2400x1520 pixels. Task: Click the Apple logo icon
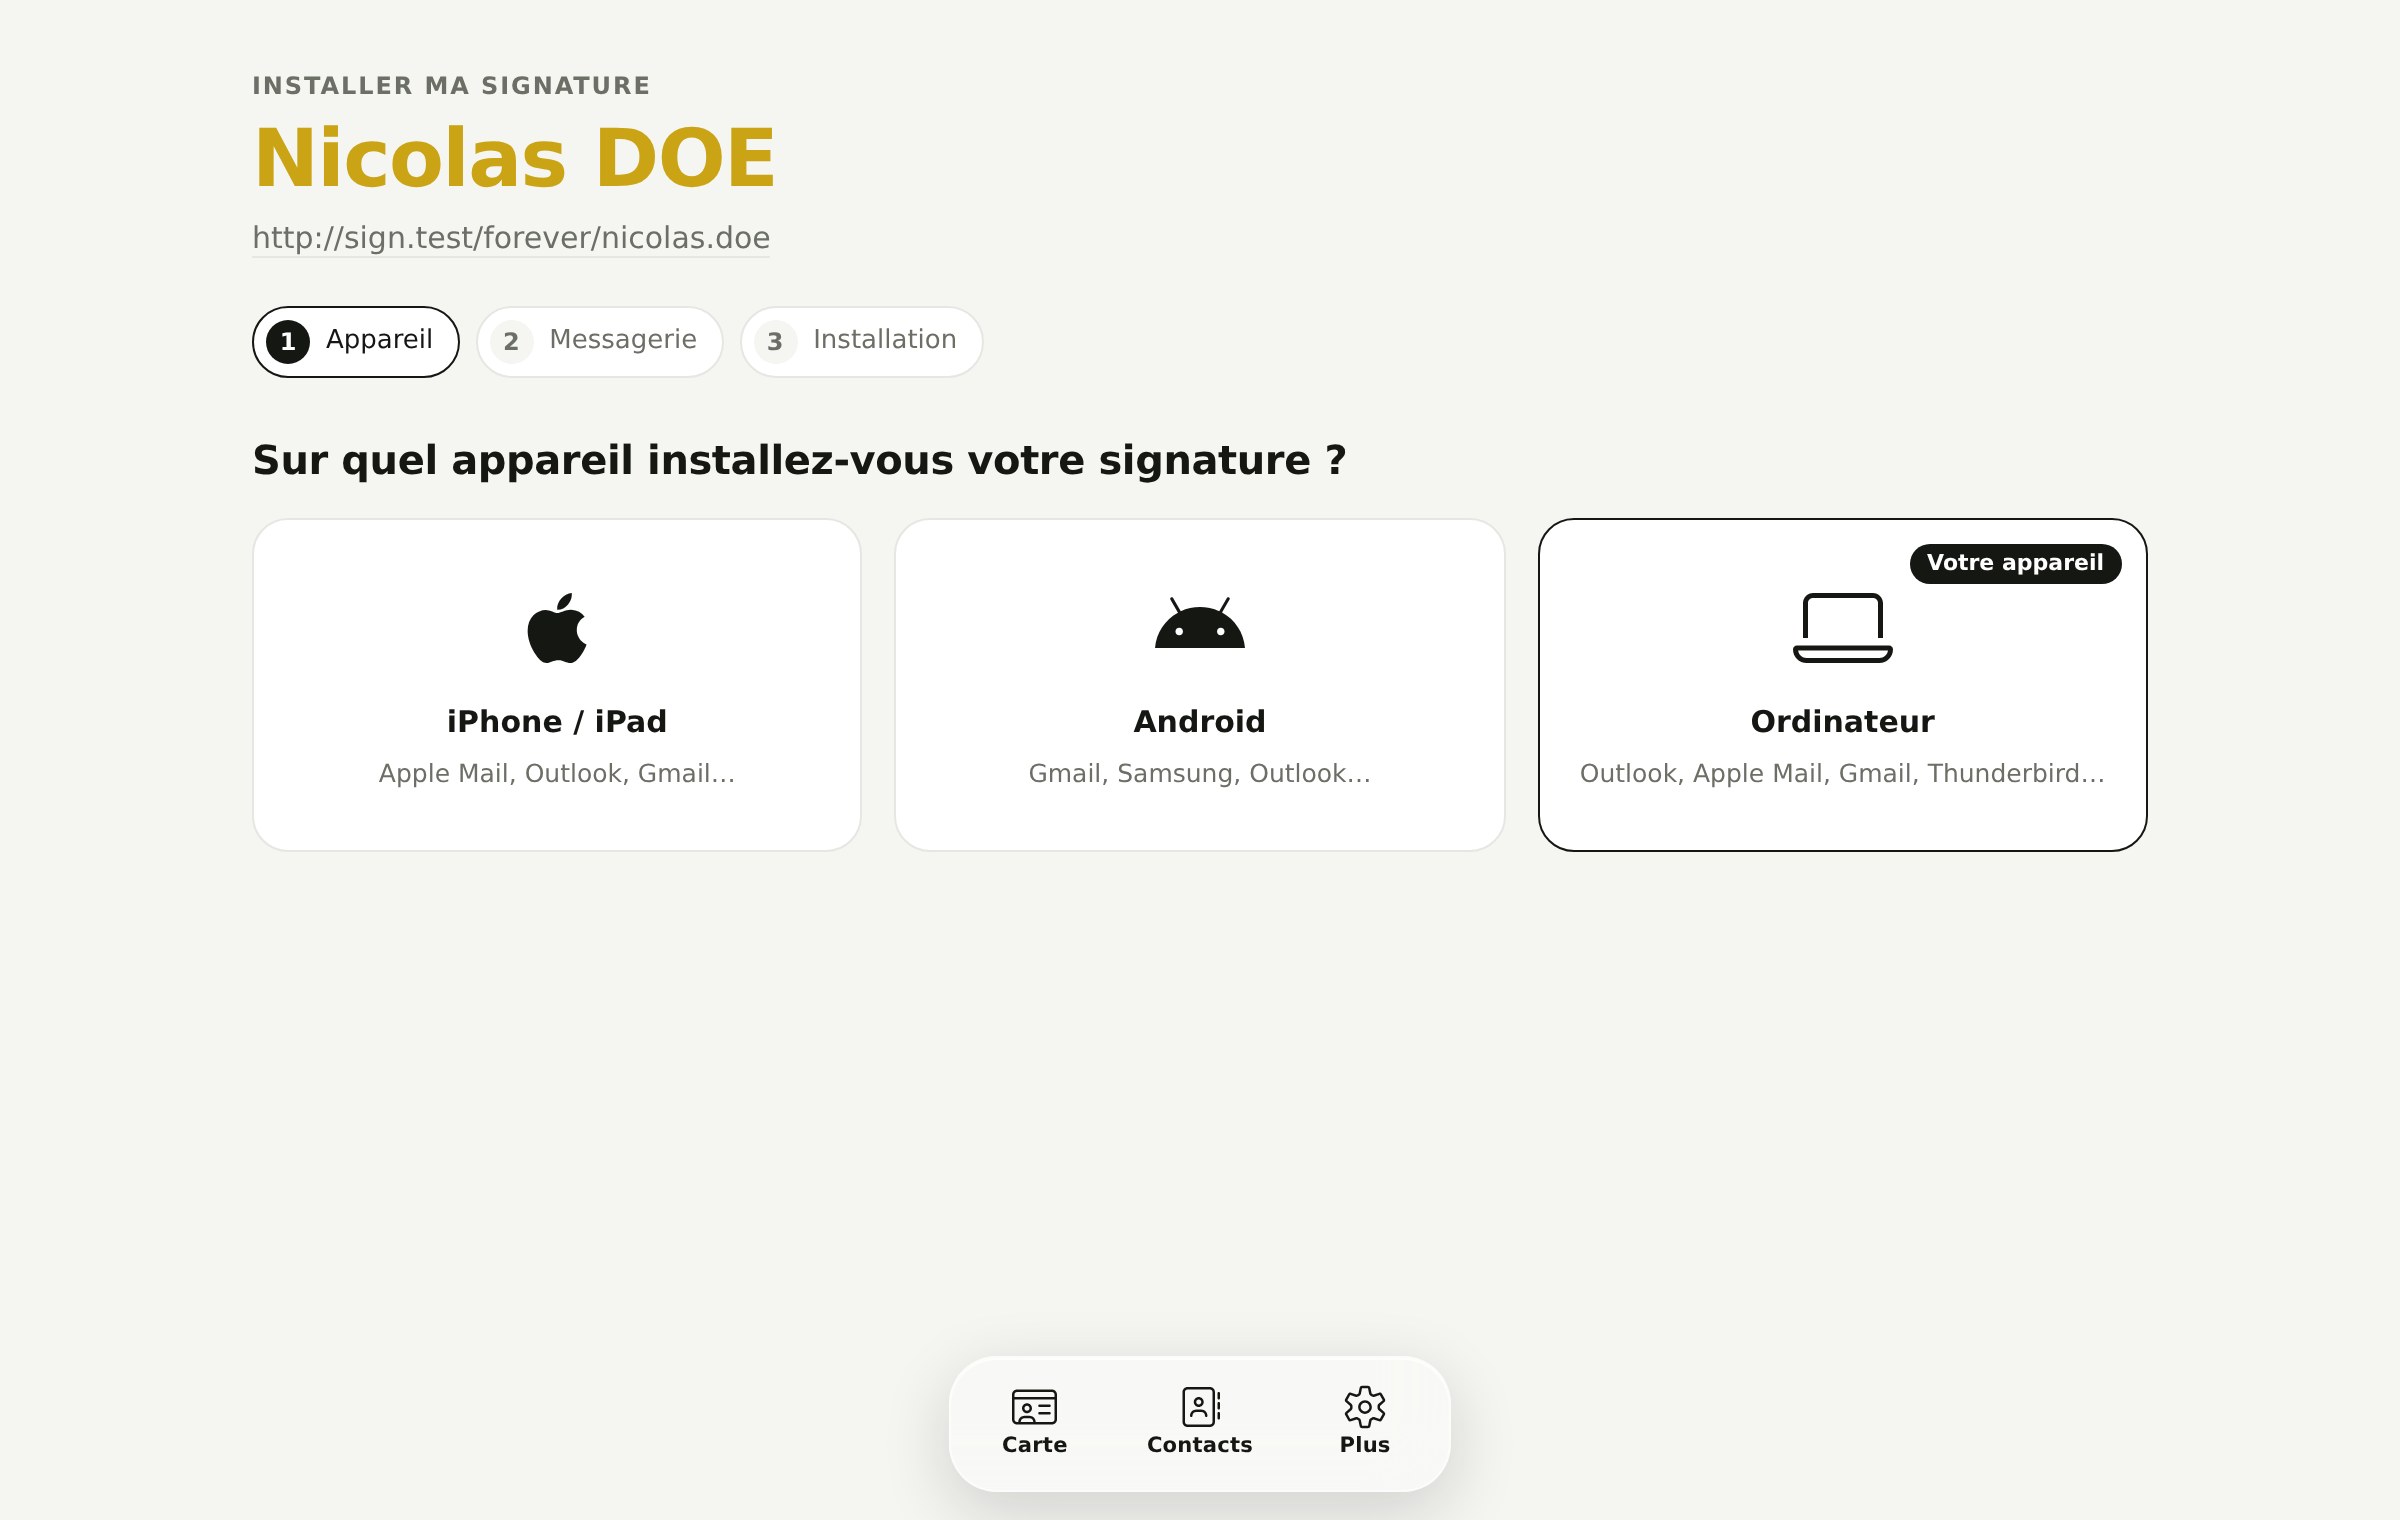point(557,628)
